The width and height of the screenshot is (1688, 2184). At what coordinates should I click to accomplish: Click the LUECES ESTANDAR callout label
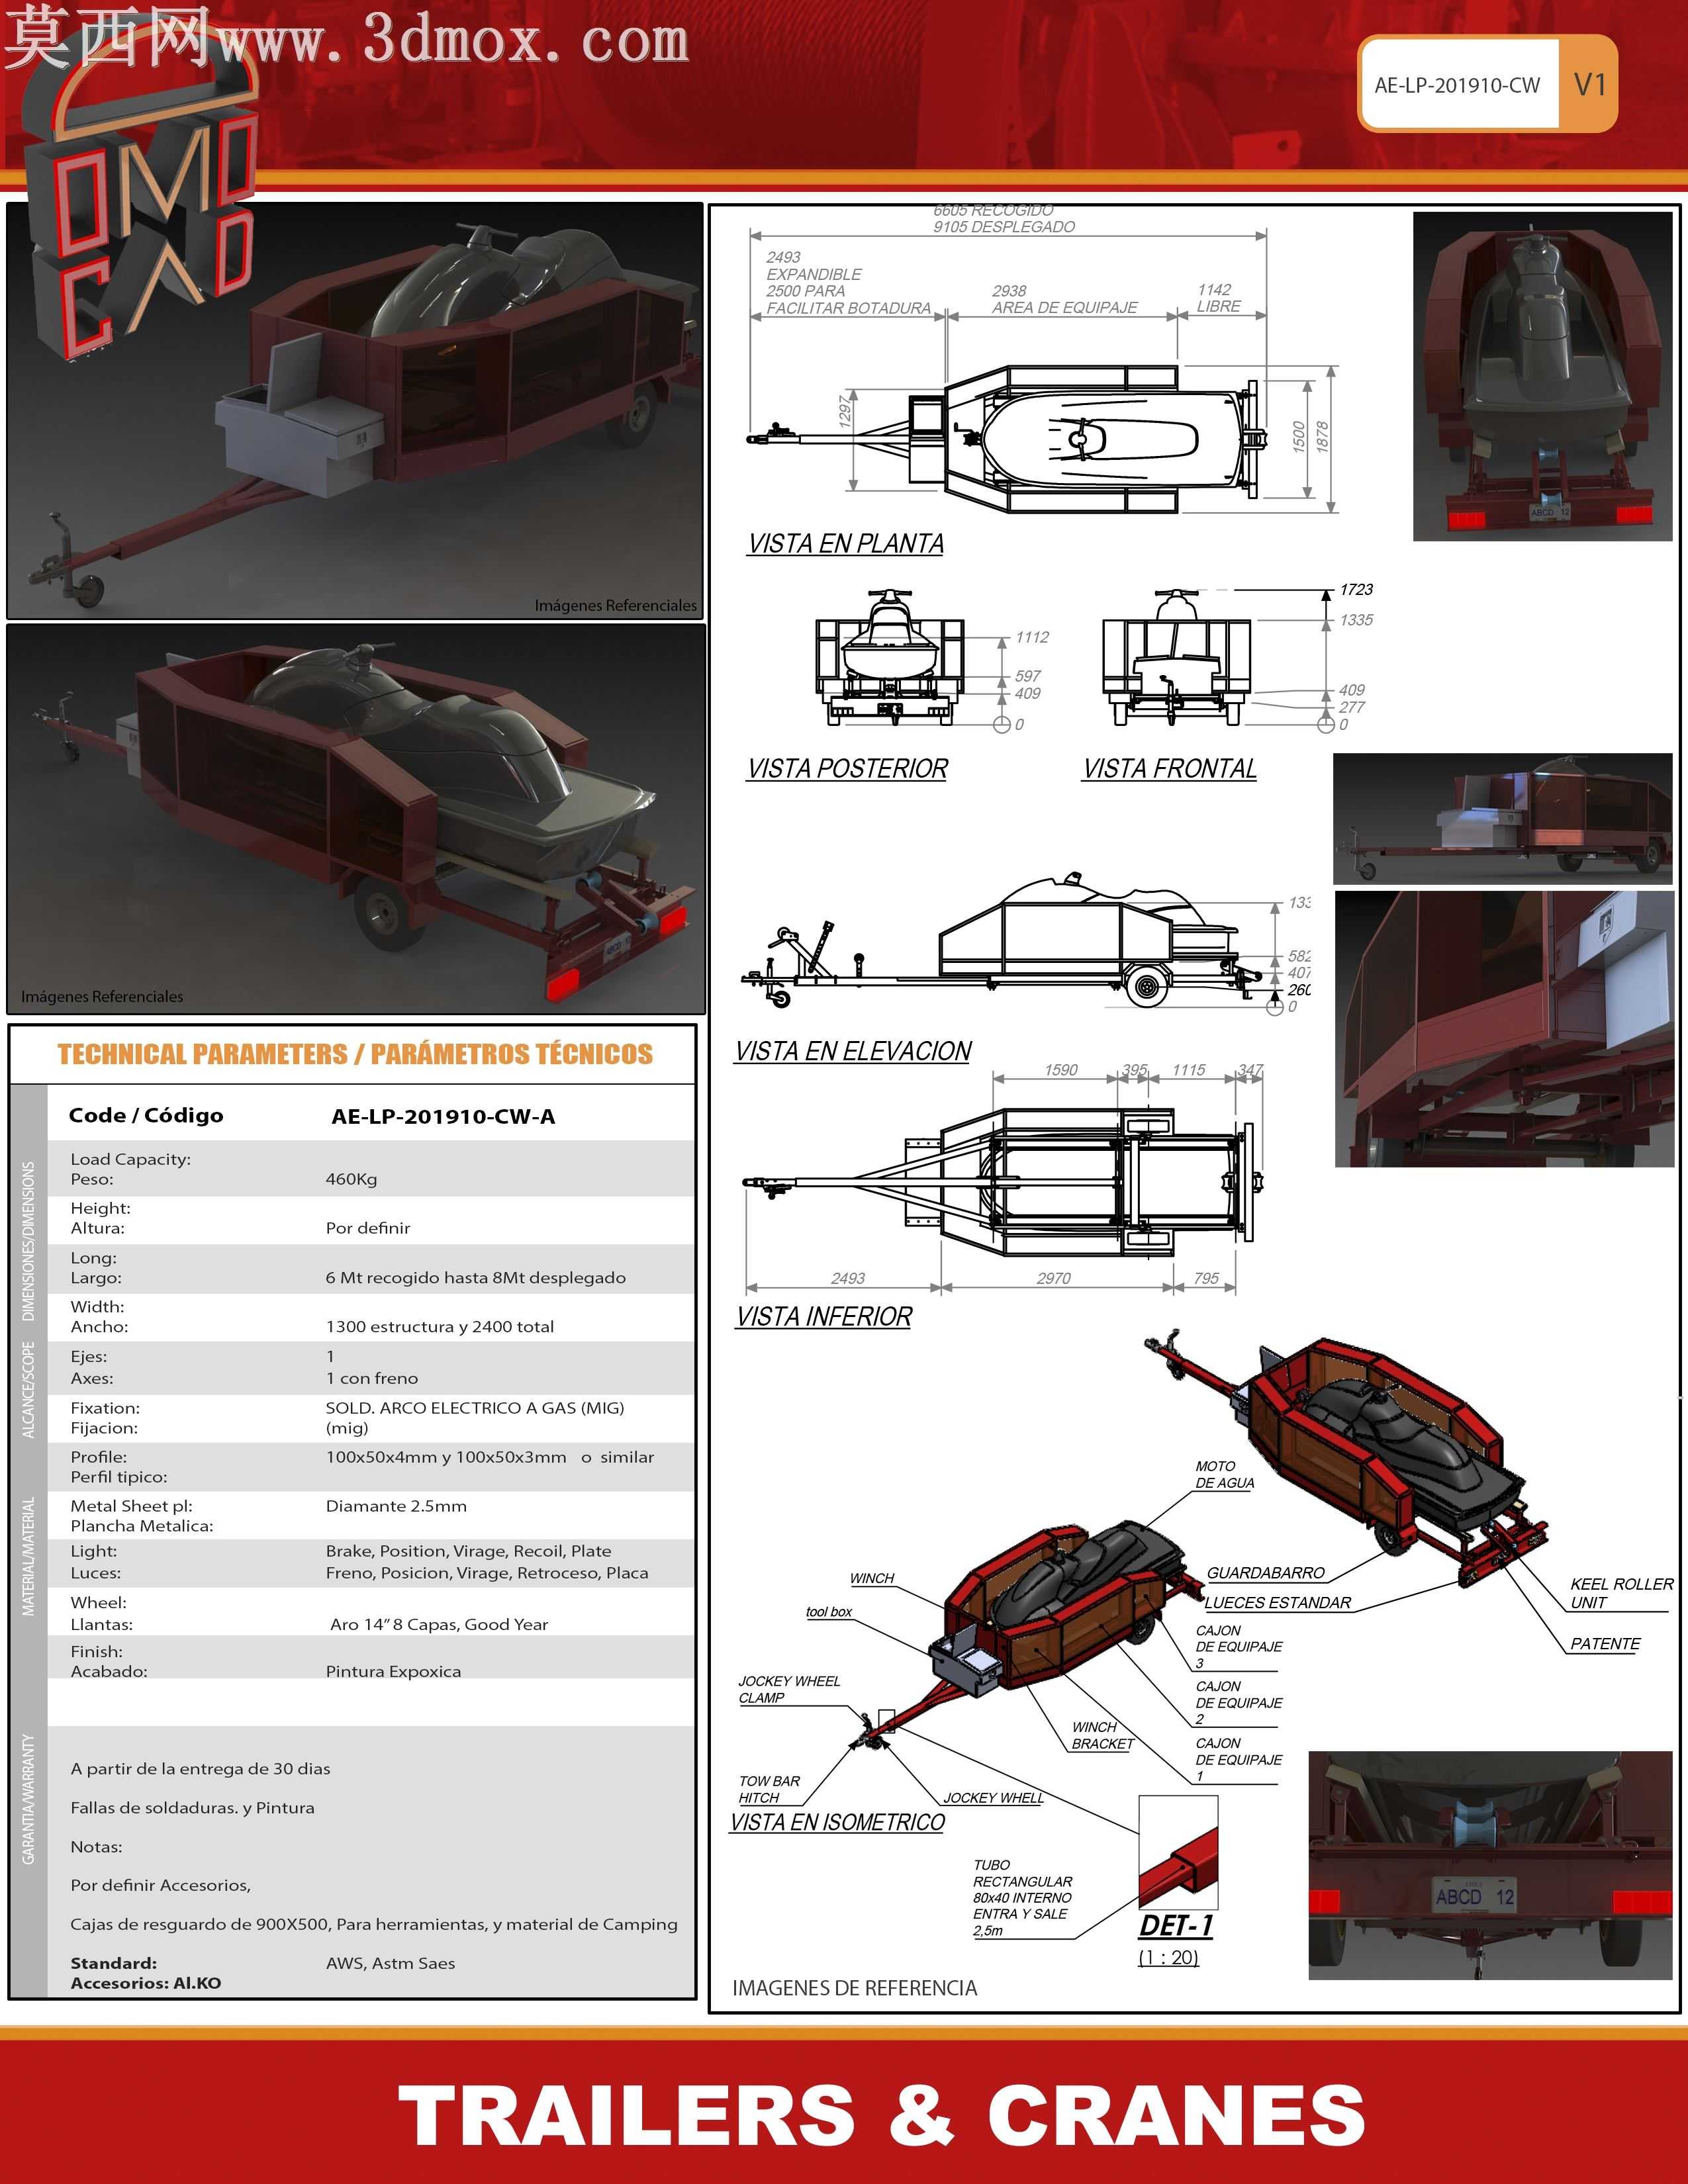coord(1278,1603)
